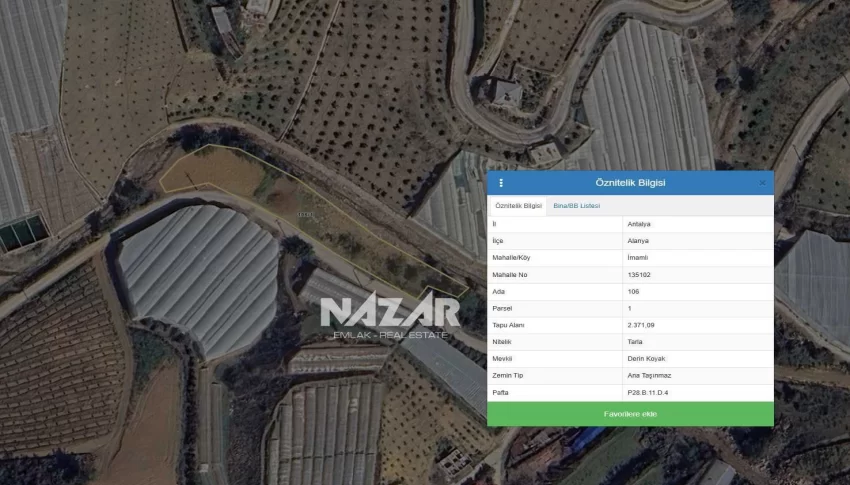850x485 pixels.
Task: Click the Favorilere ekle button
Action: [x=630, y=414]
